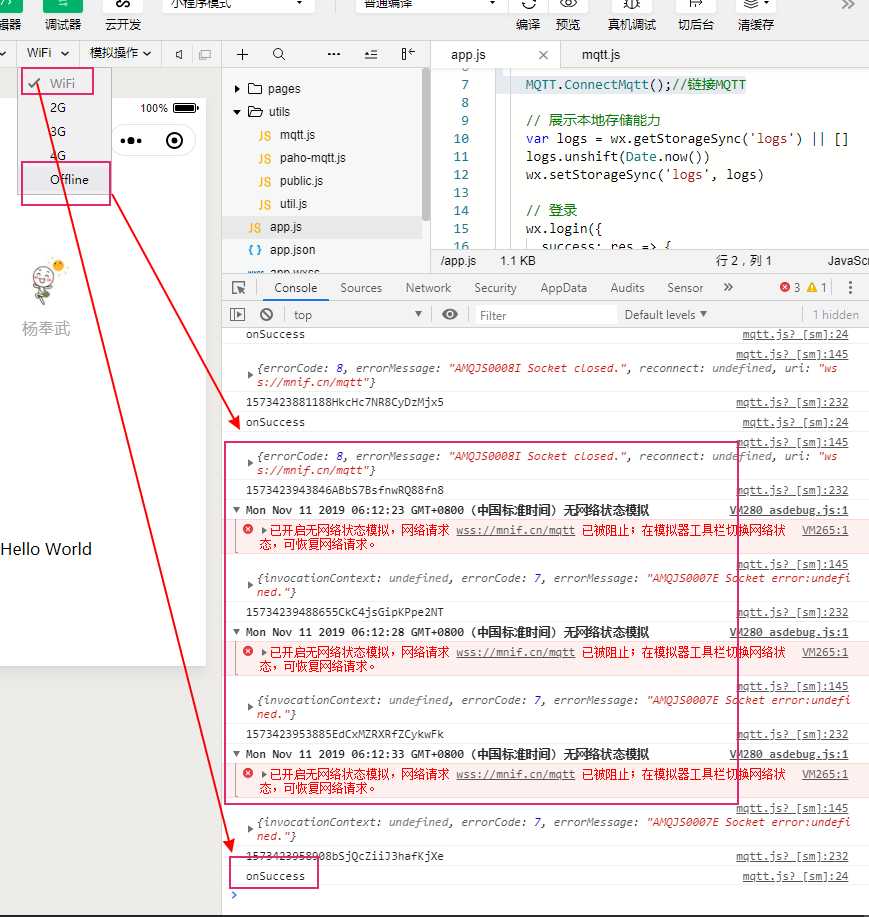Switch to the Network tab

pos(428,288)
